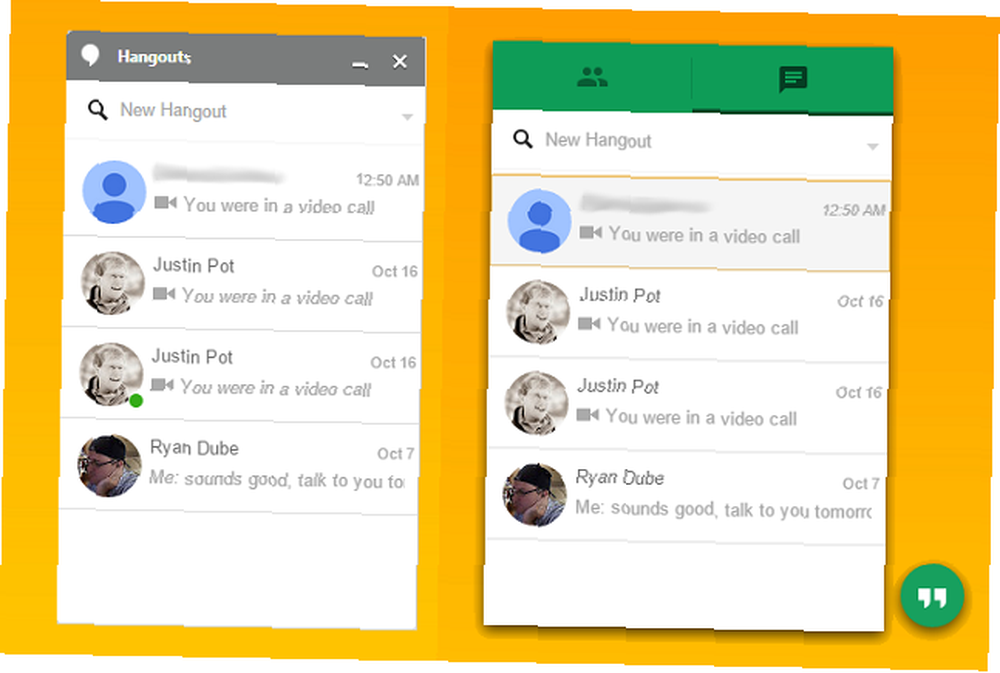Click Ryan Dube's avatar in the green window
The width and height of the screenshot is (1000, 673).
pos(534,494)
